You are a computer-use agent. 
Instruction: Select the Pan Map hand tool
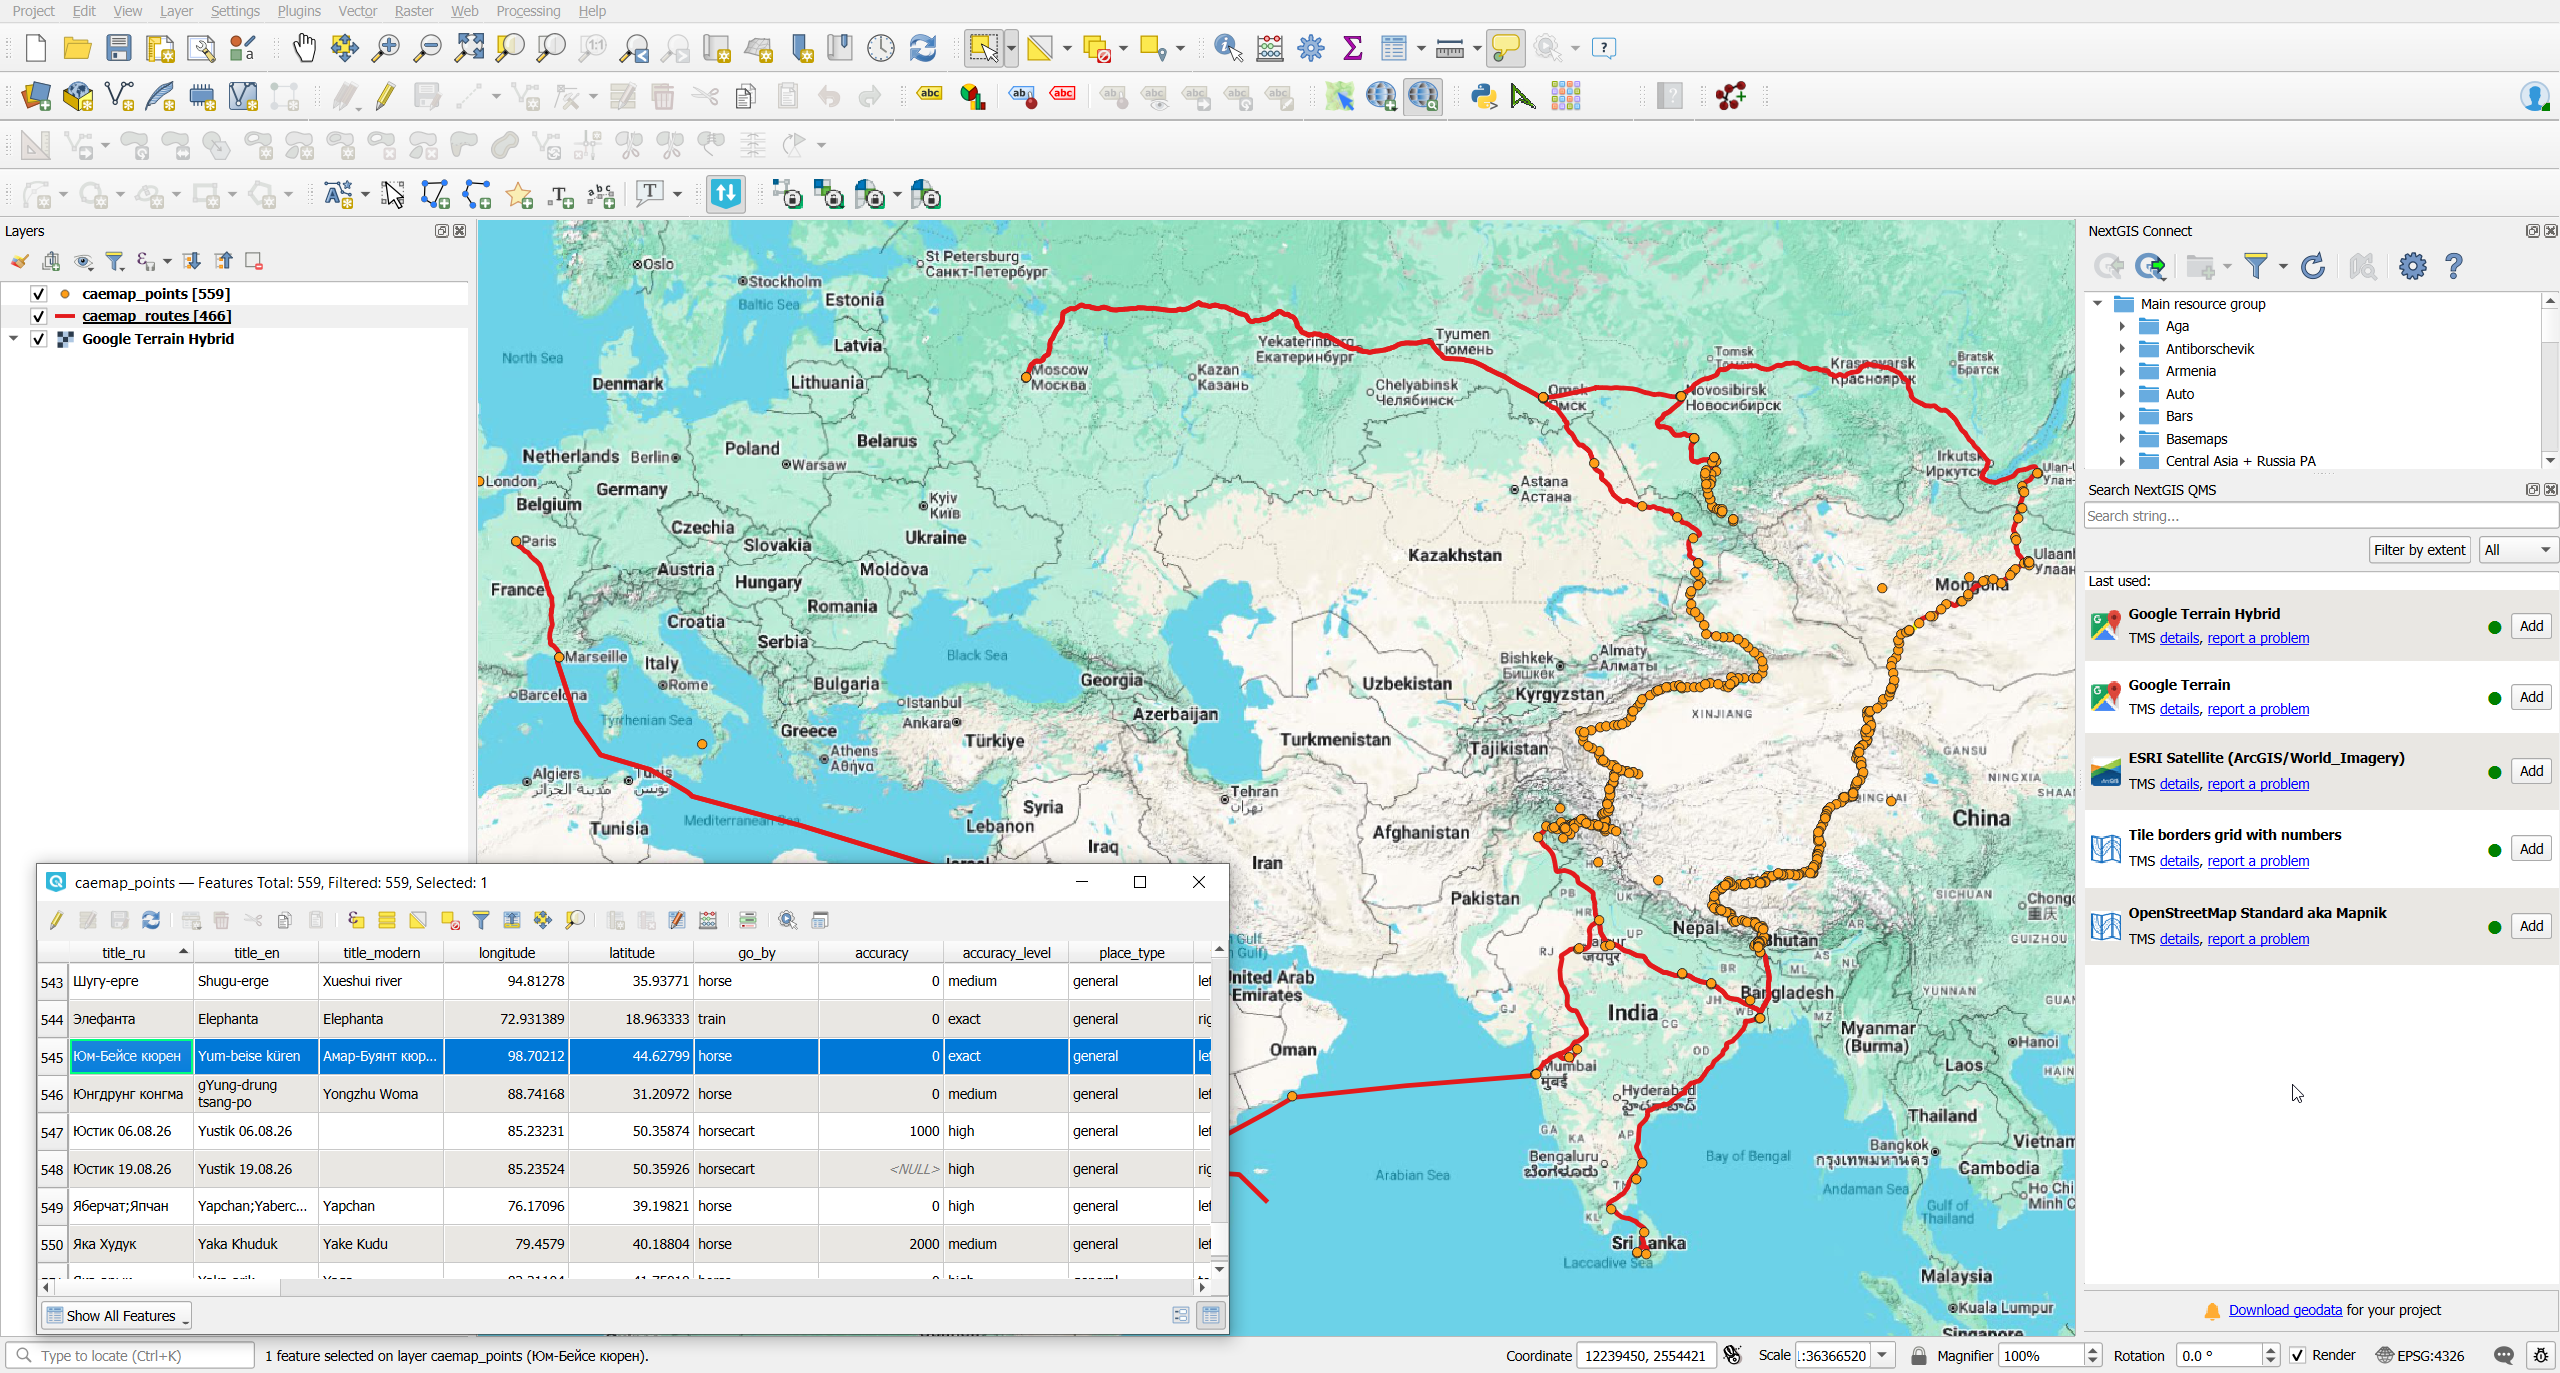[304, 47]
